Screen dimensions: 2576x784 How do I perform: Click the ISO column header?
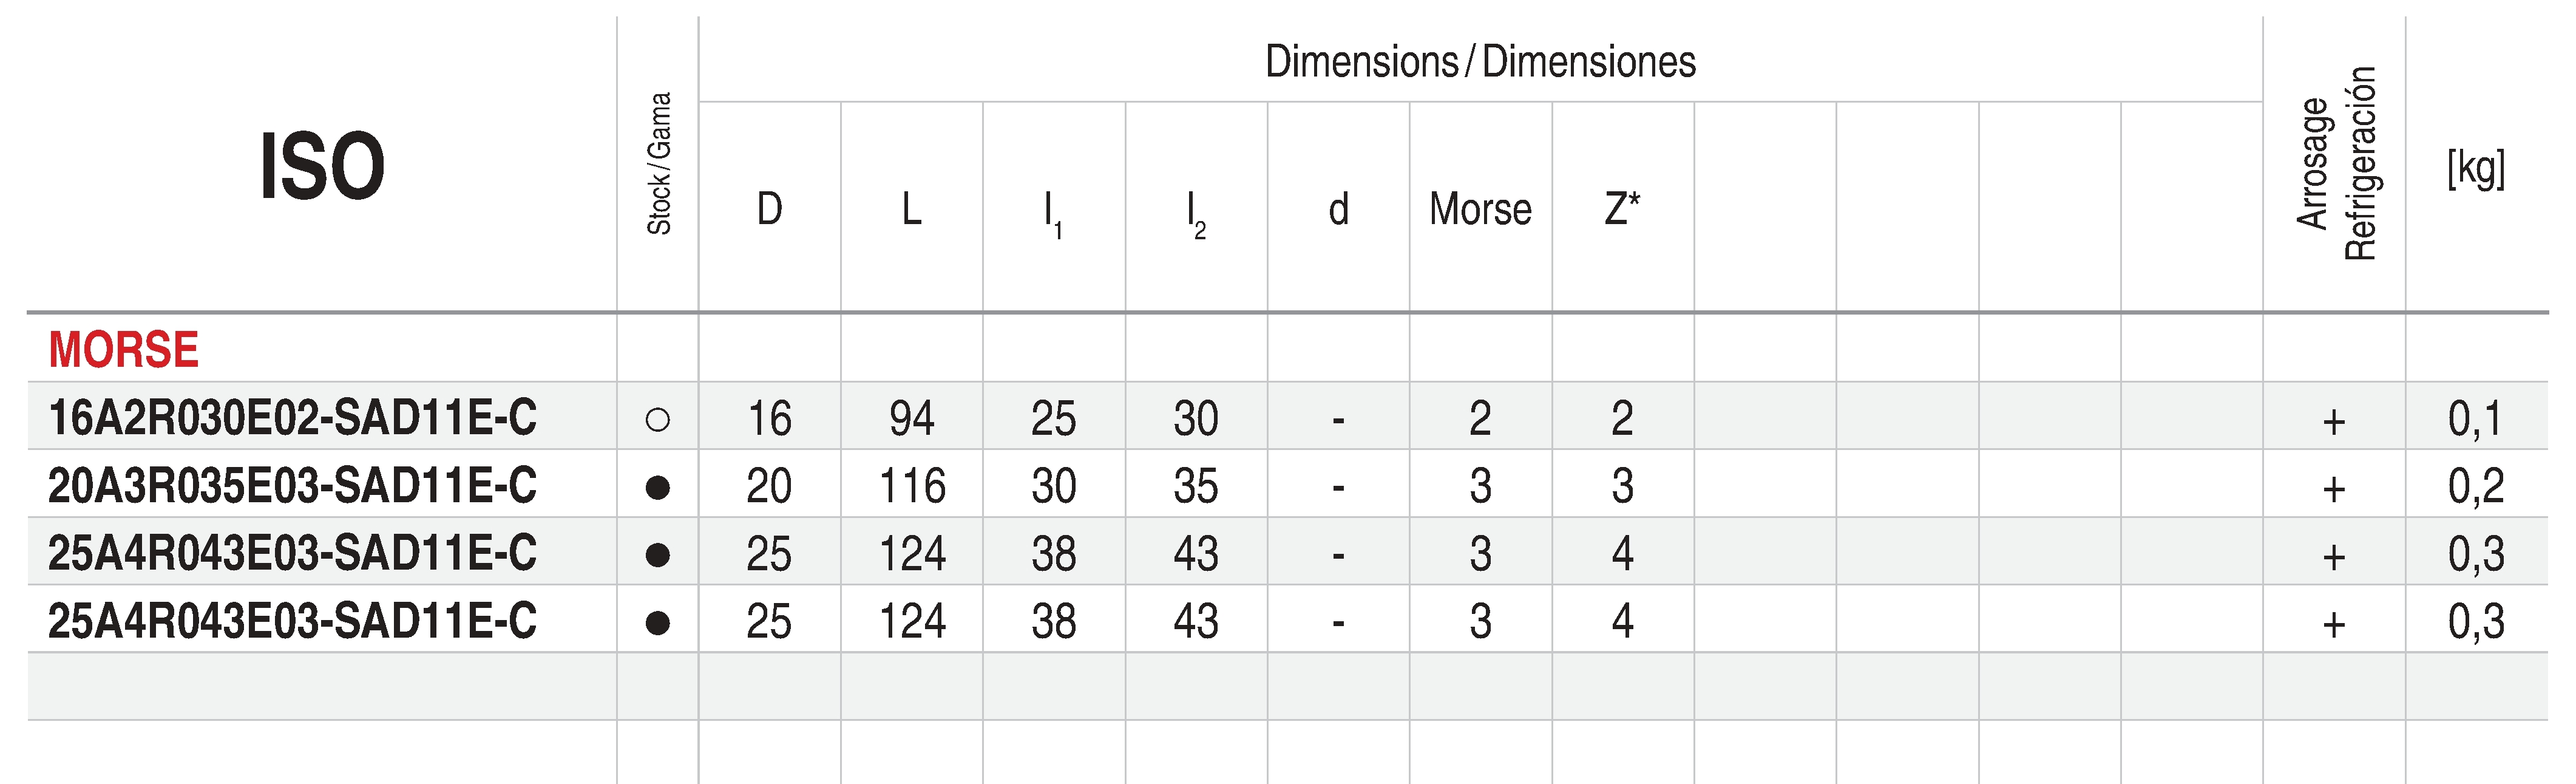(x=322, y=167)
